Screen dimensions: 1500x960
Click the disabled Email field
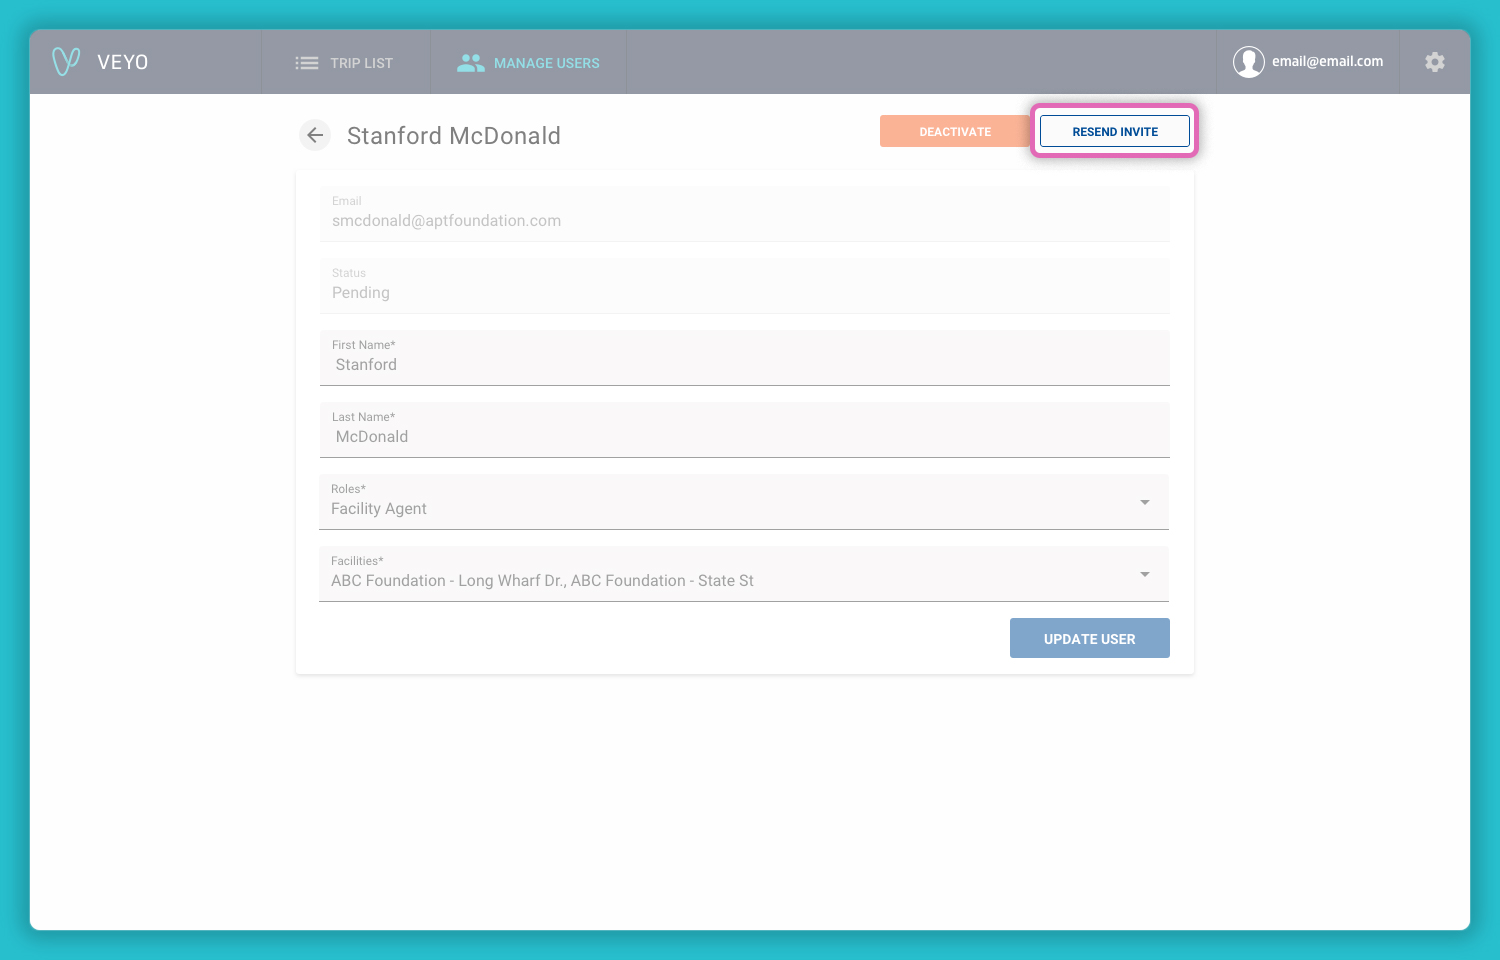pyautogui.click(x=745, y=214)
